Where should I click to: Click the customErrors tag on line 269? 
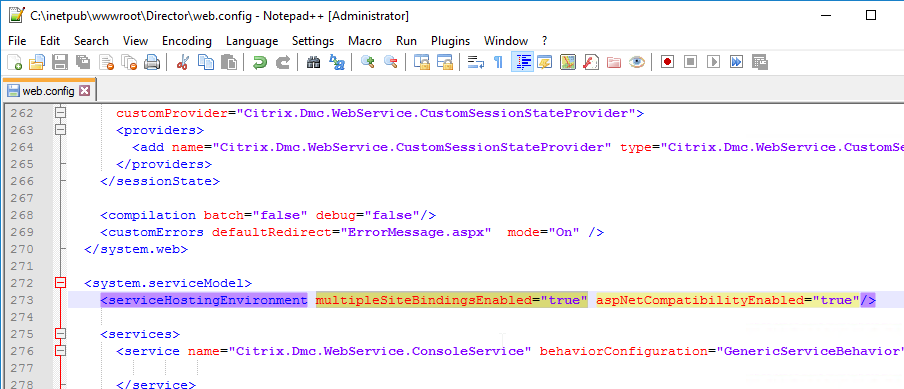coord(152,232)
